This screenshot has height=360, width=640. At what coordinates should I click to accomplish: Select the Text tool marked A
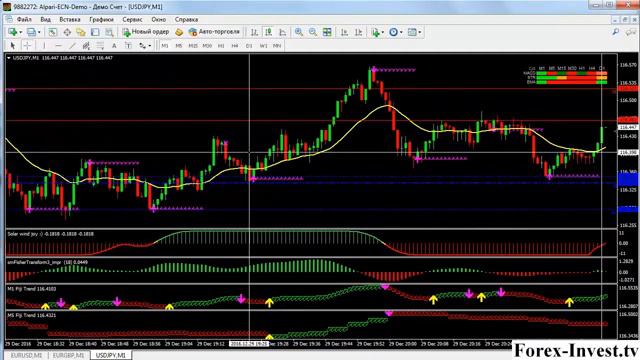pos(114,46)
